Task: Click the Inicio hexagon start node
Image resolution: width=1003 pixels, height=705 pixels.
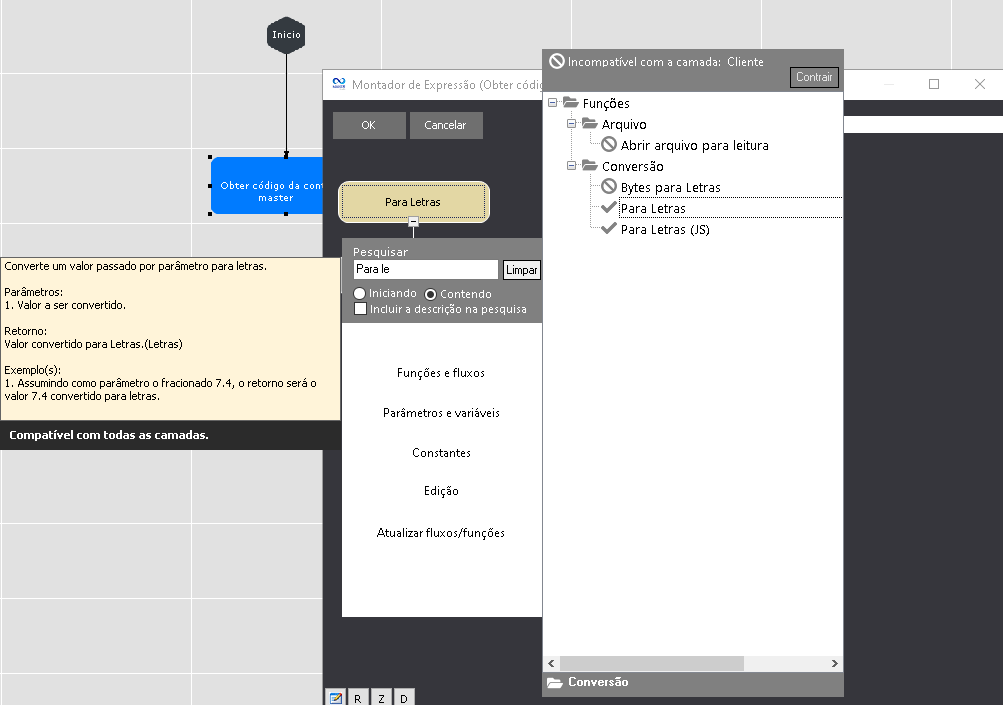Action: coord(286,35)
